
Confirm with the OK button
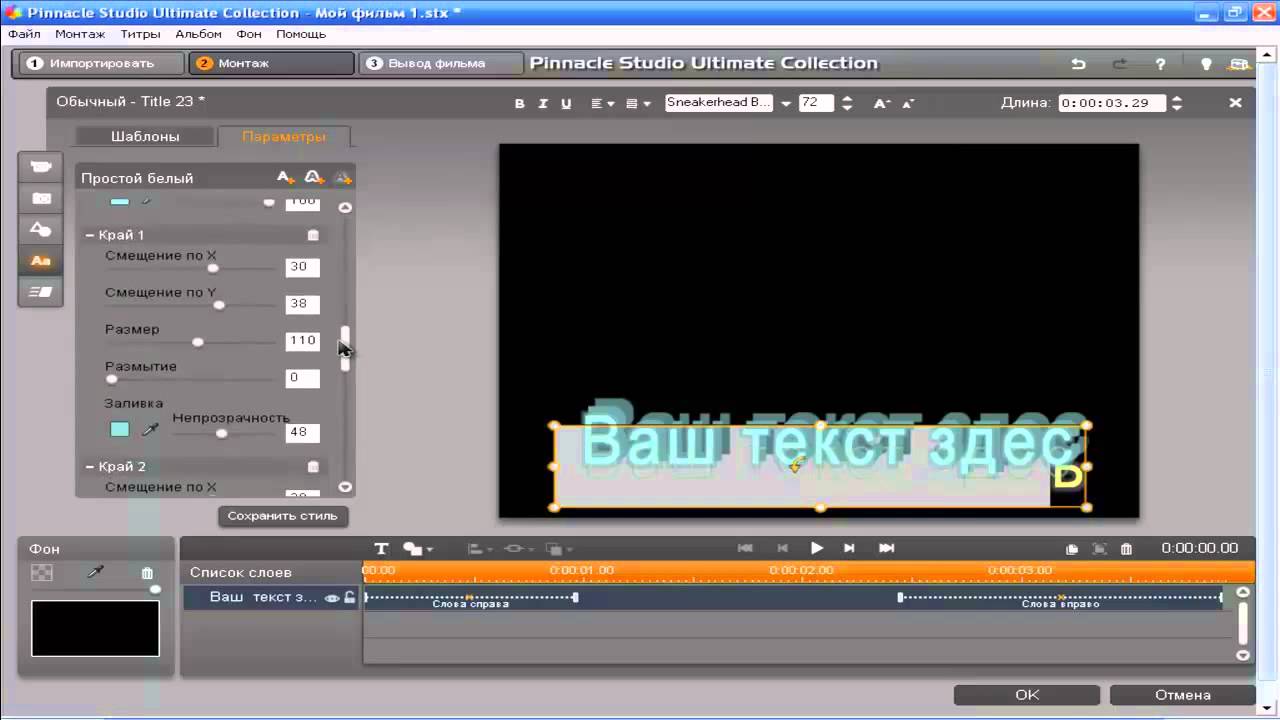(x=1027, y=695)
